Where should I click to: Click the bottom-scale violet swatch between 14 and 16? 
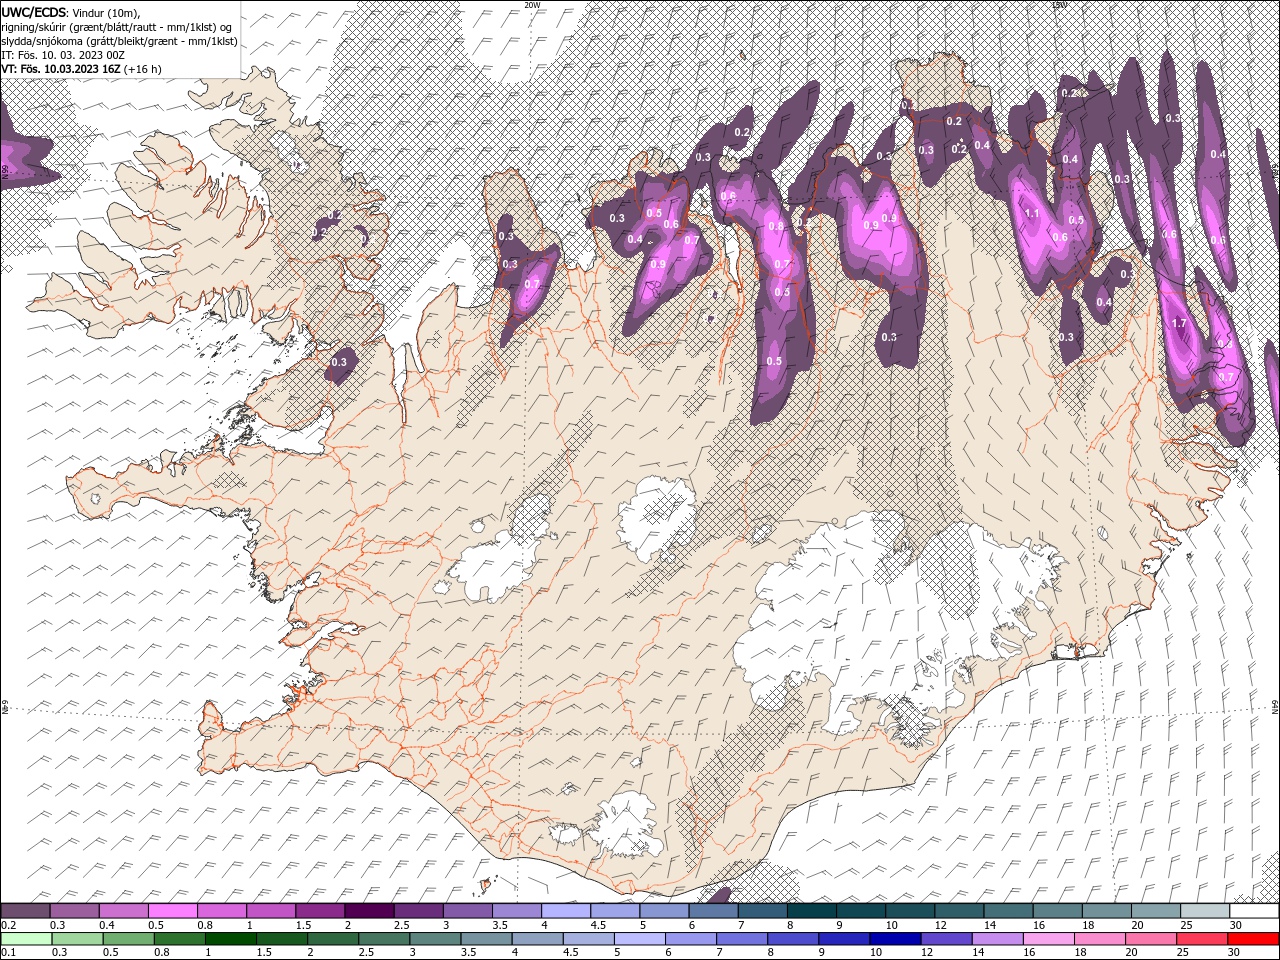point(996,938)
